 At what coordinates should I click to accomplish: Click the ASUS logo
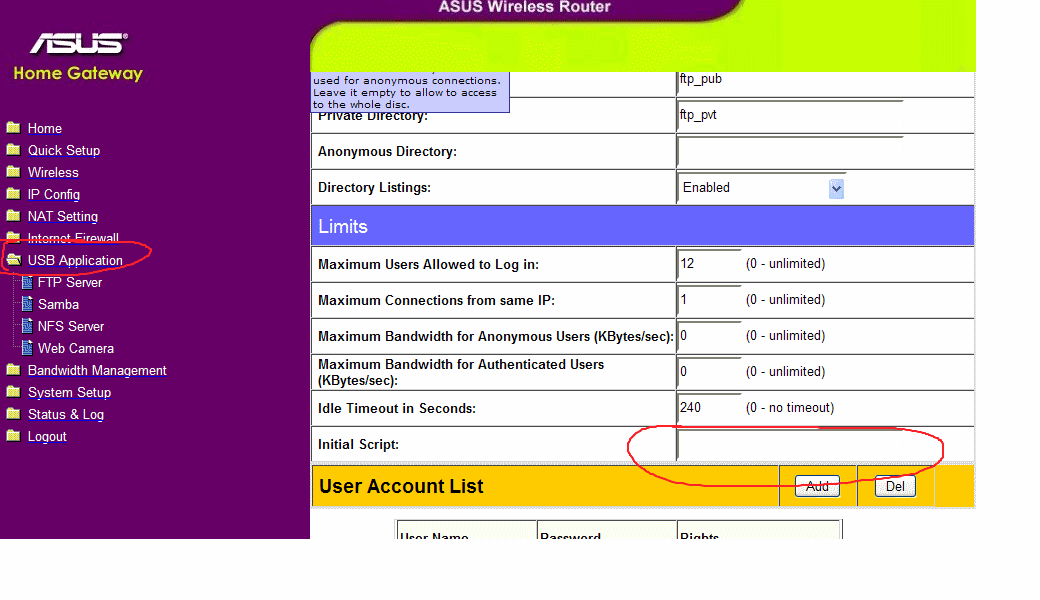(79, 44)
